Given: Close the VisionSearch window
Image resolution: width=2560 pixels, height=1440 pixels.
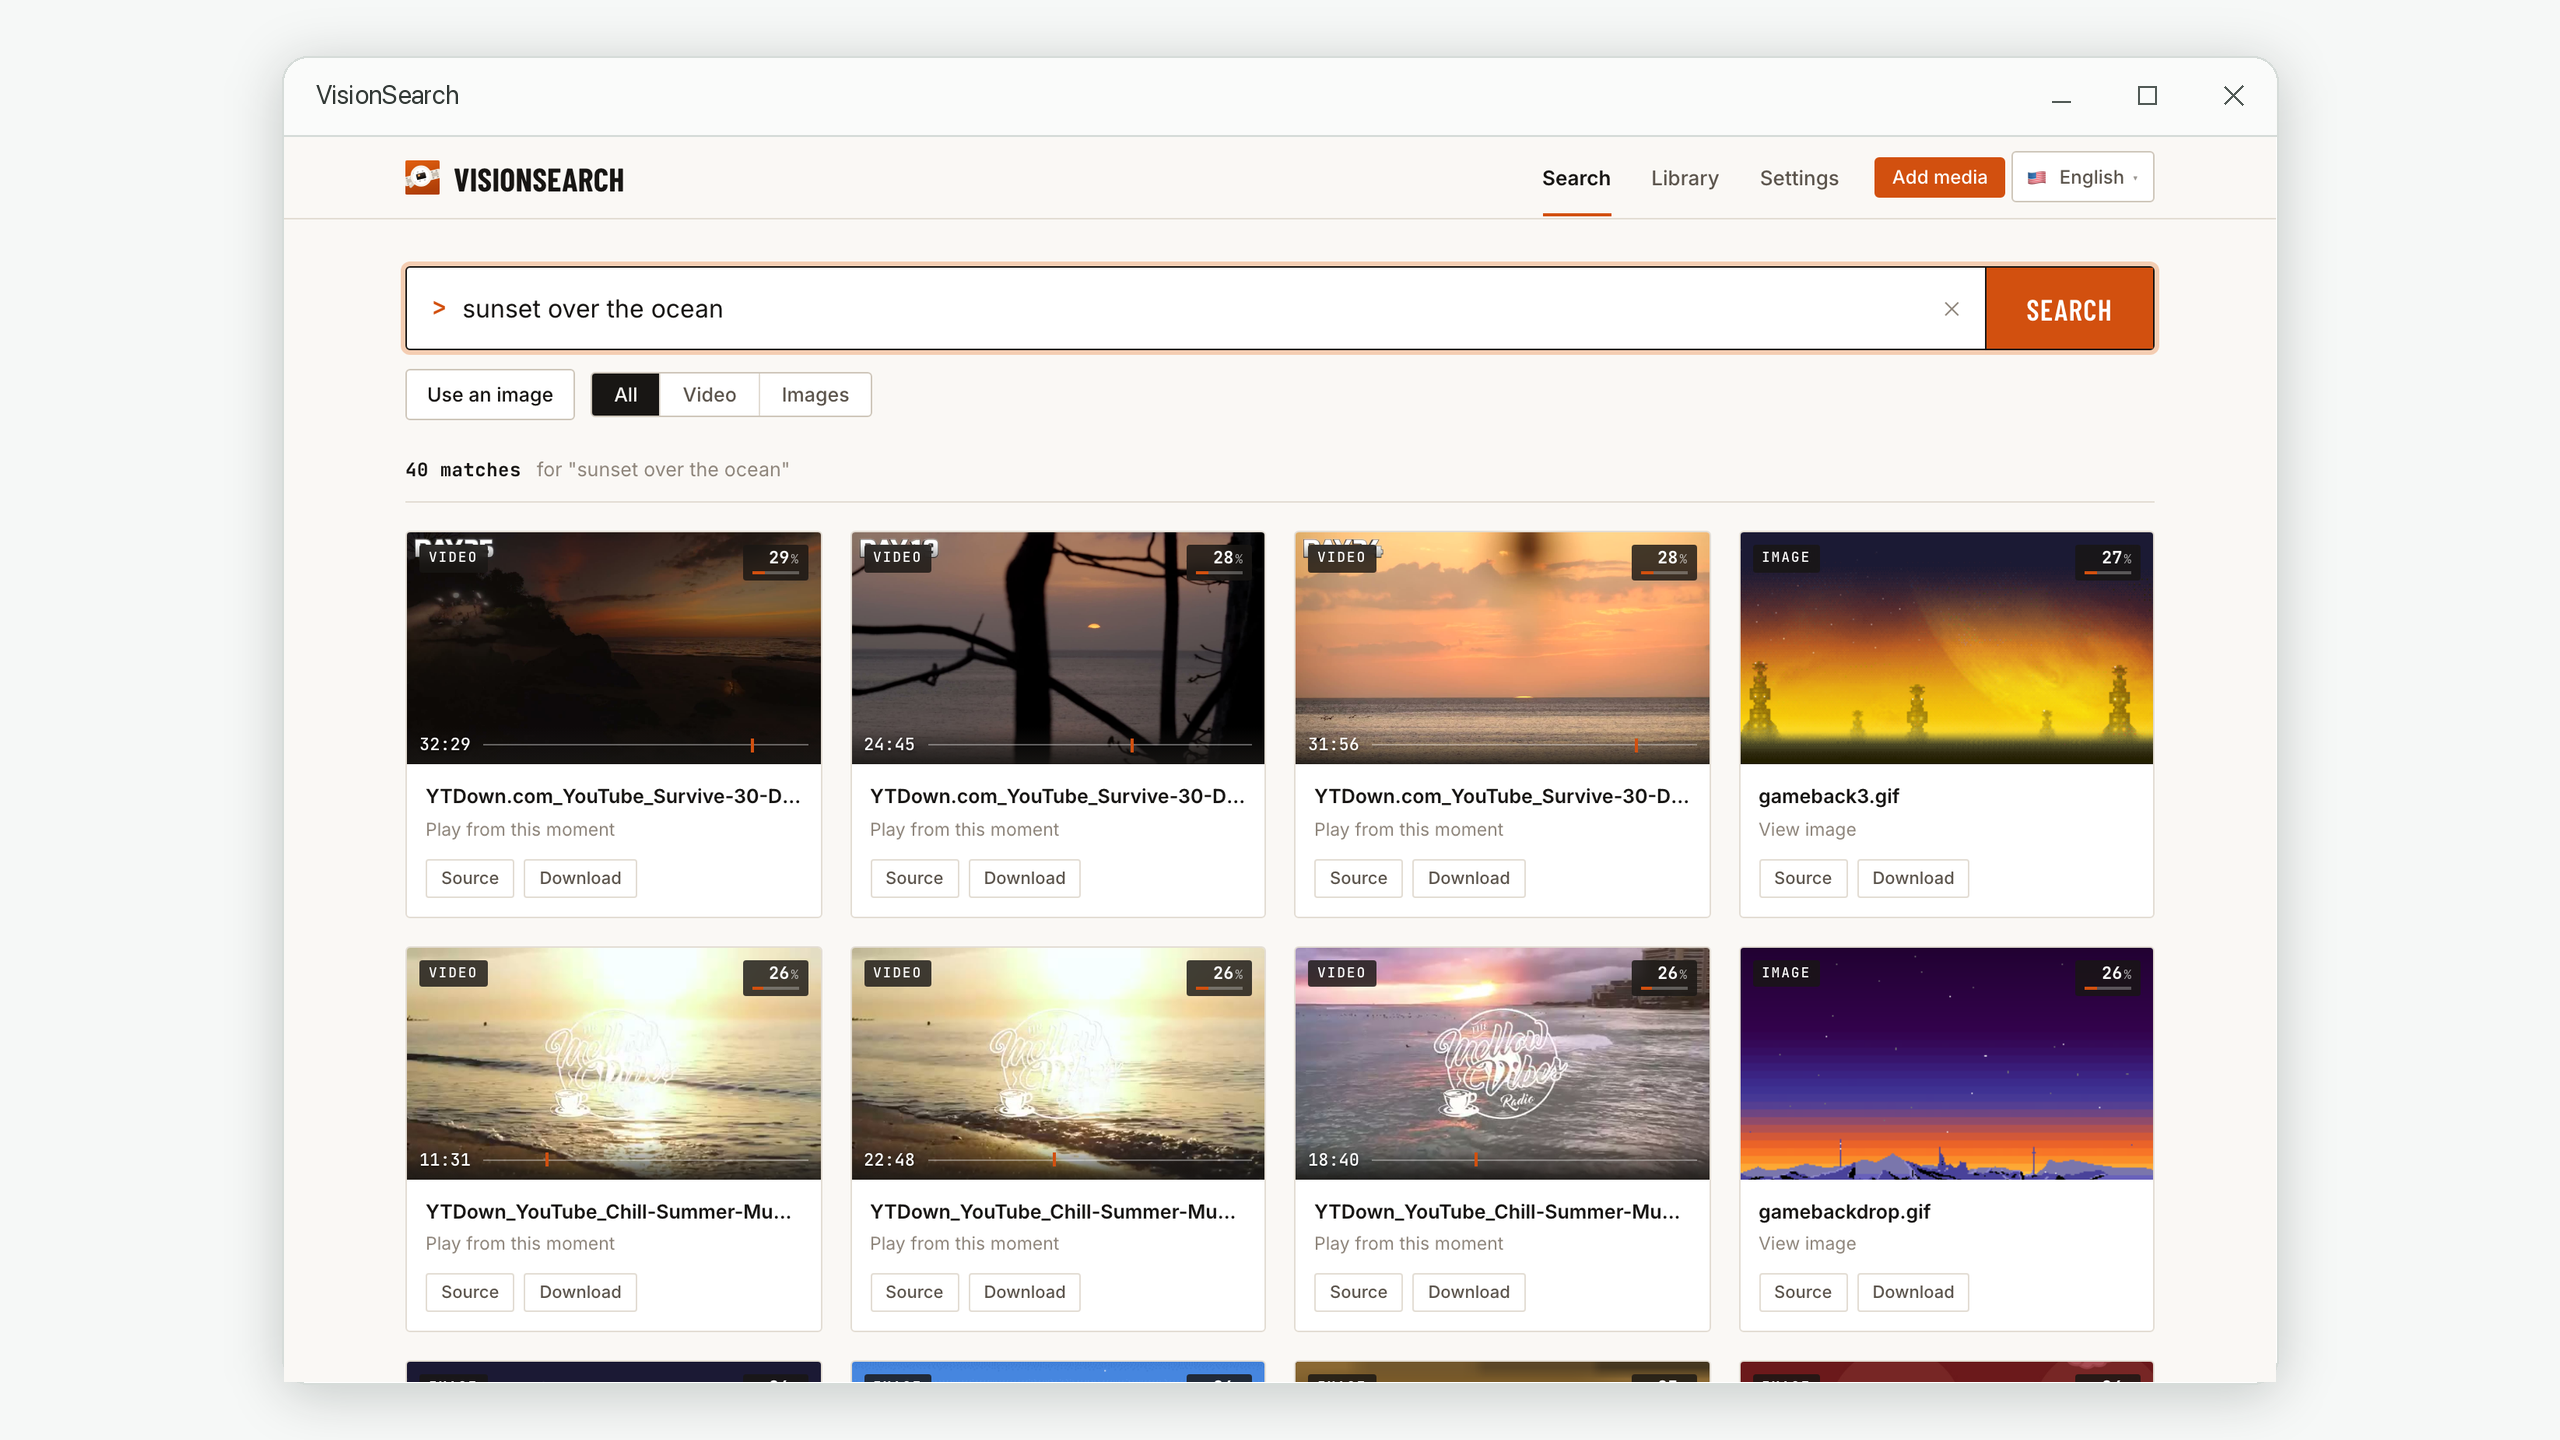Looking at the screenshot, I should [2233, 95].
